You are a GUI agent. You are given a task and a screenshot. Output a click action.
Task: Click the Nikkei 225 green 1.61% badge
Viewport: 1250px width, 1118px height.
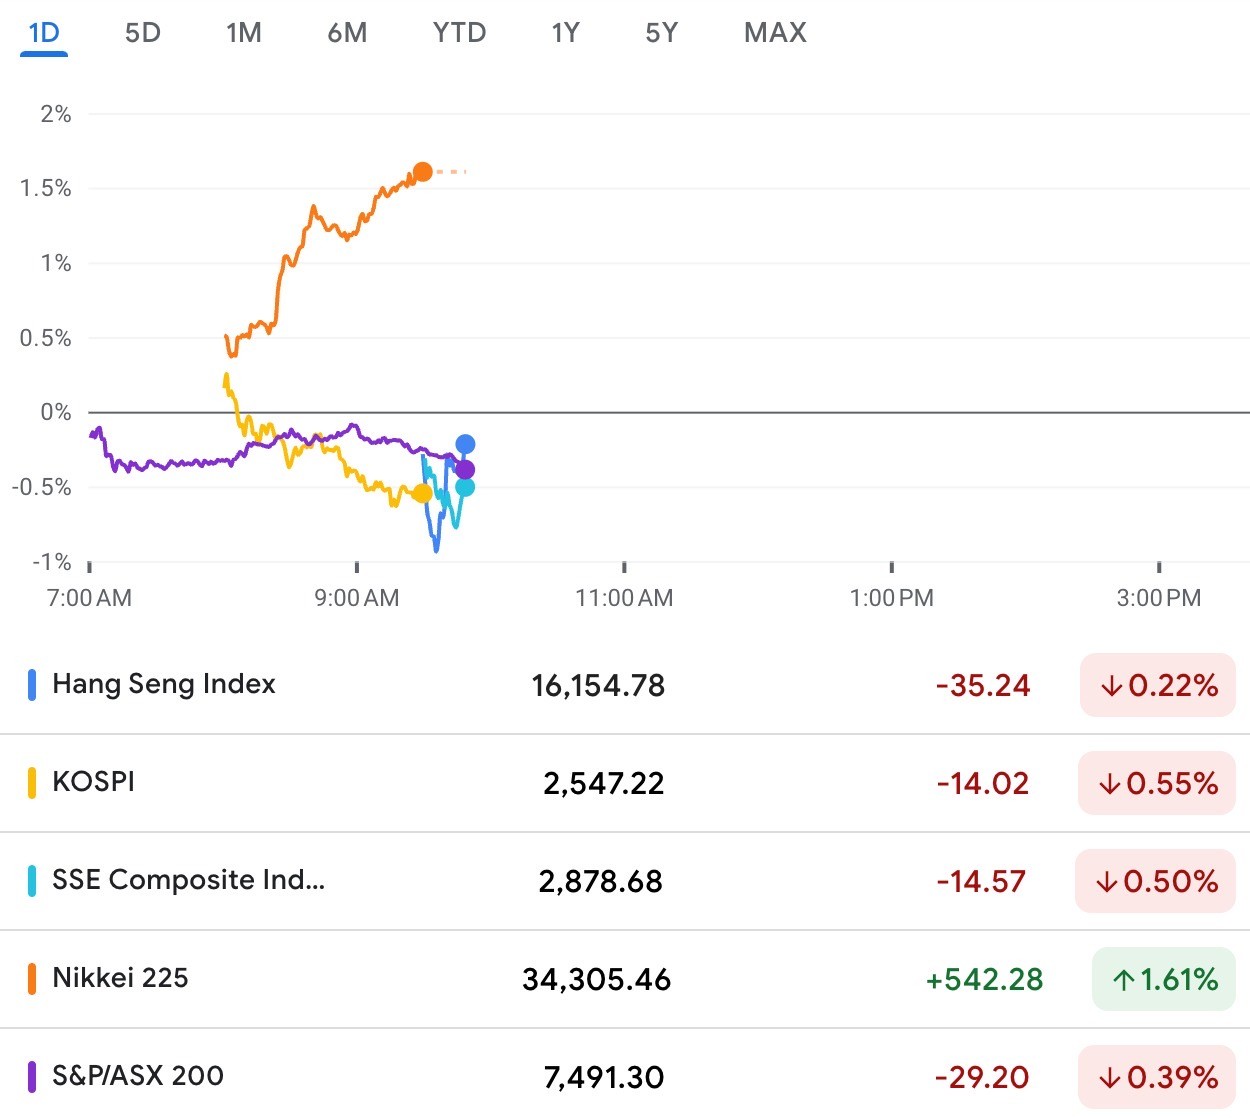coord(1164,979)
